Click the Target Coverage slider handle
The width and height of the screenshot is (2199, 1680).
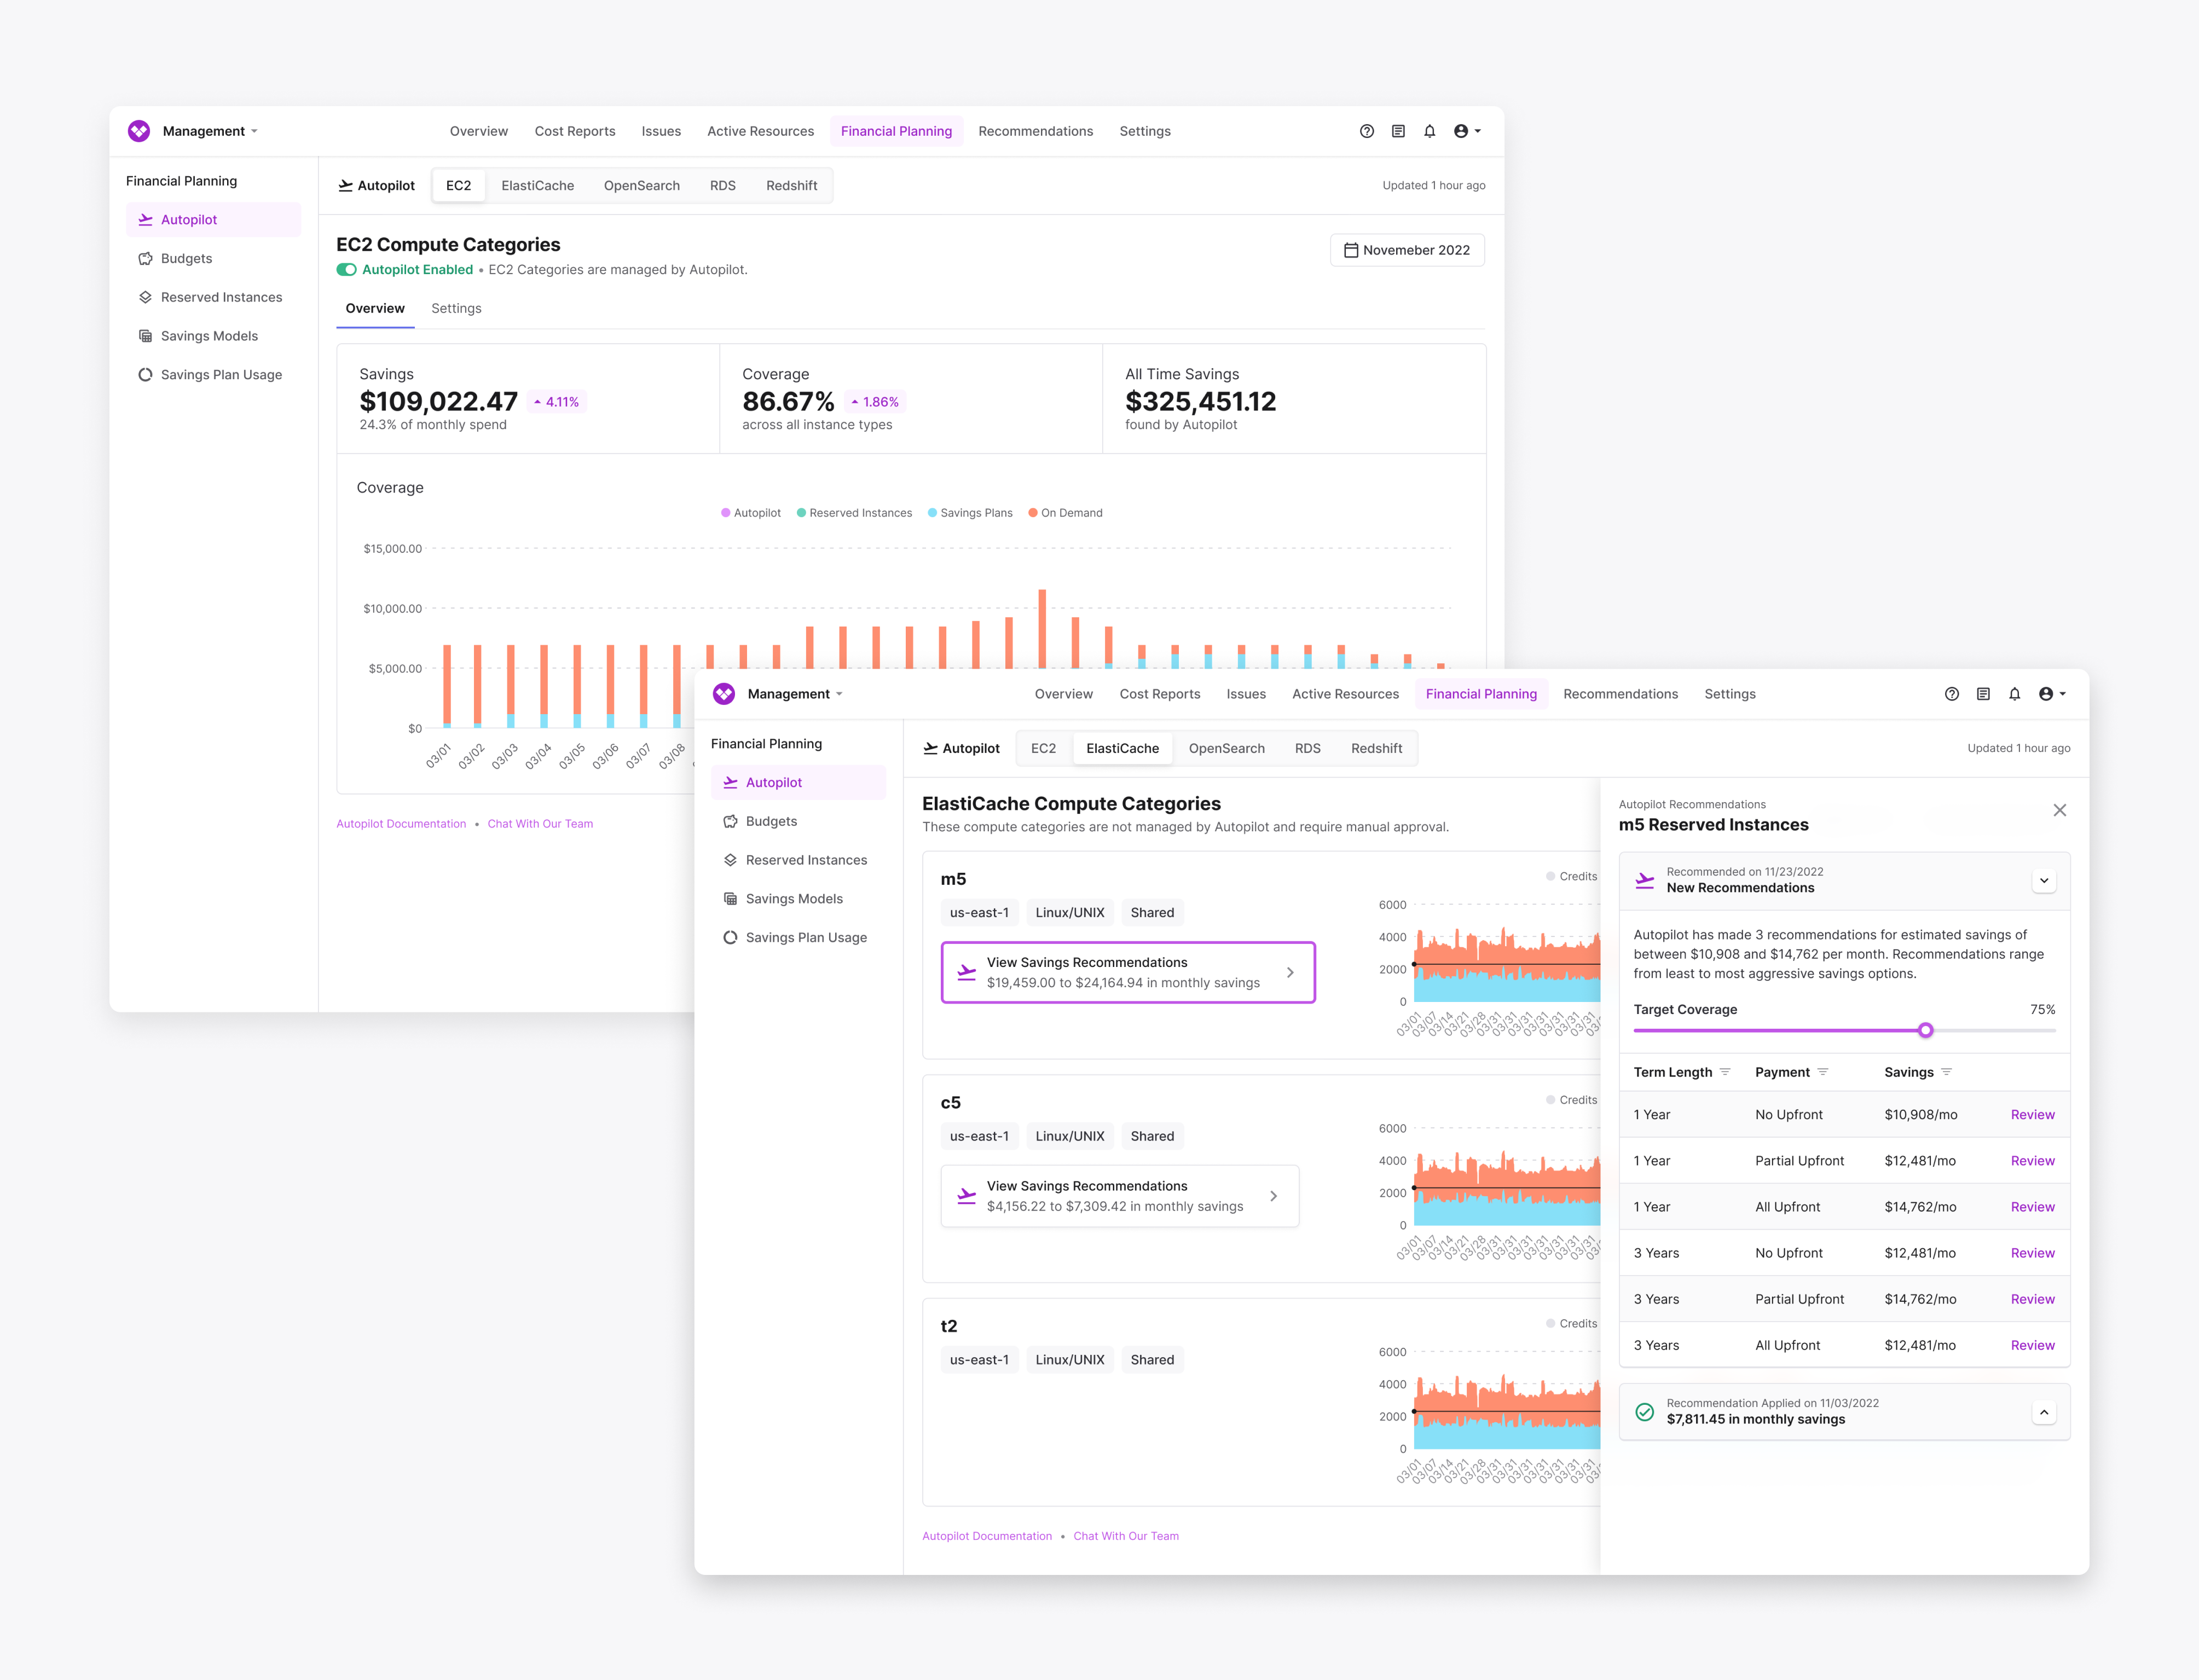1925,1030
